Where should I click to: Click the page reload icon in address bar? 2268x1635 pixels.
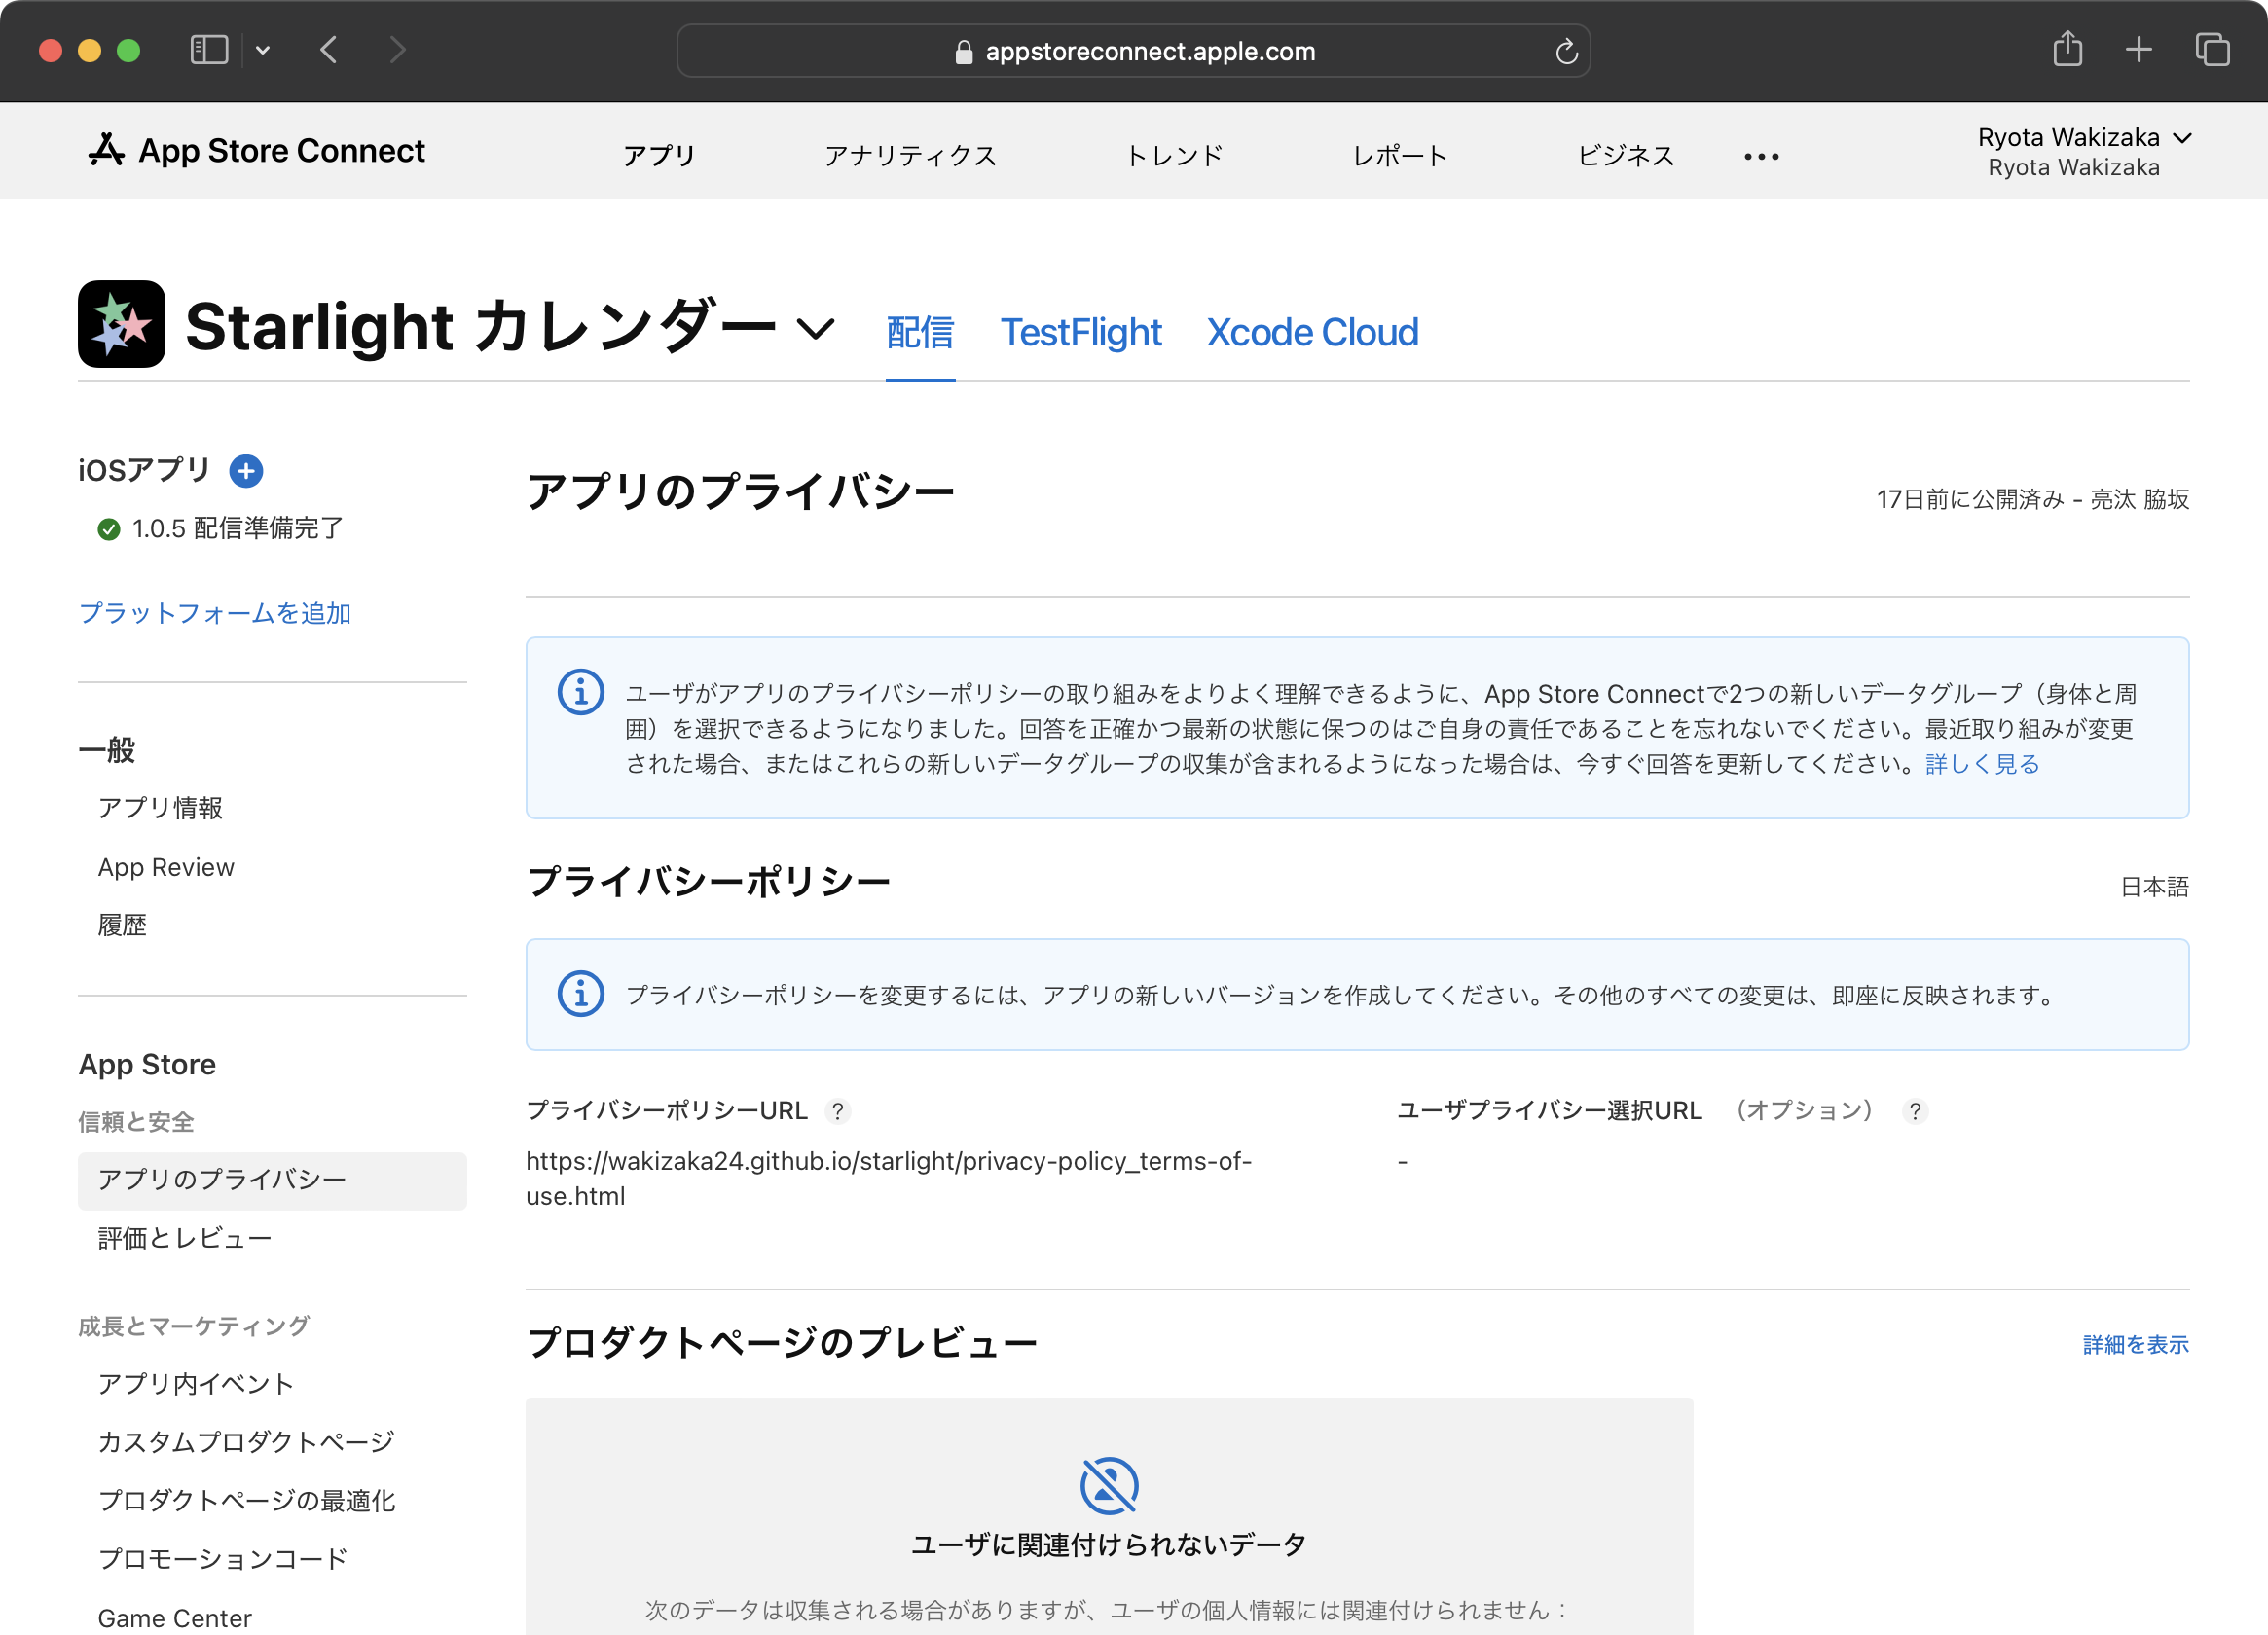pos(1566,51)
